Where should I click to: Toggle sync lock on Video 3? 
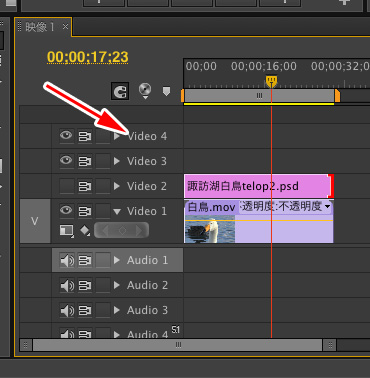pyautogui.click(x=85, y=161)
